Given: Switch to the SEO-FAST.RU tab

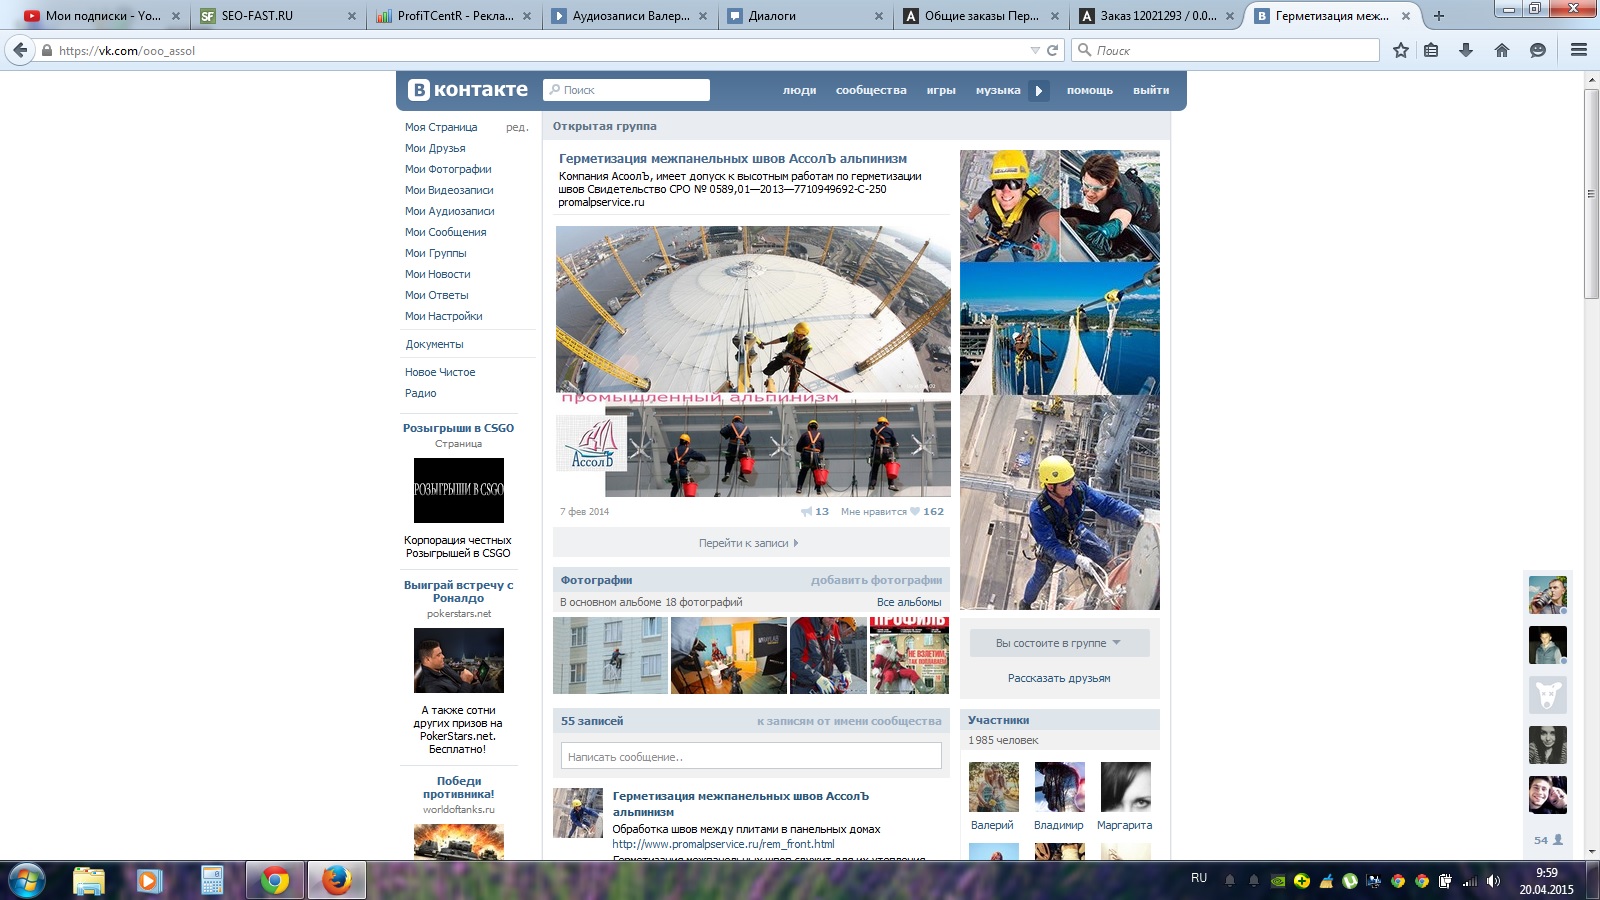Looking at the screenshot, I should click(x=278, y=16).
